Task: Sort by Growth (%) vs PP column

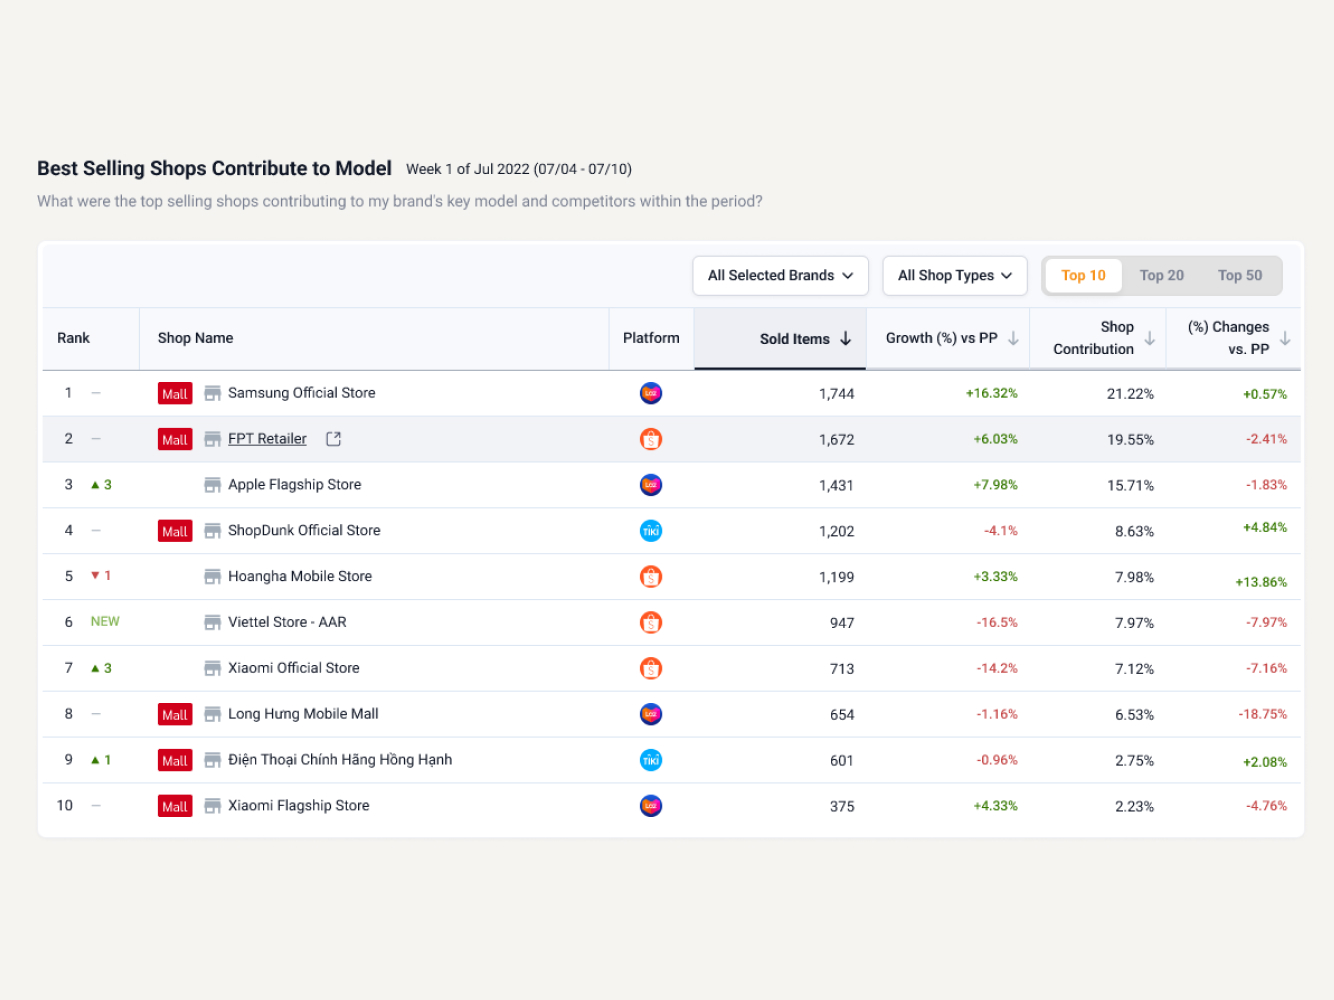Action: coord(1013,339)
